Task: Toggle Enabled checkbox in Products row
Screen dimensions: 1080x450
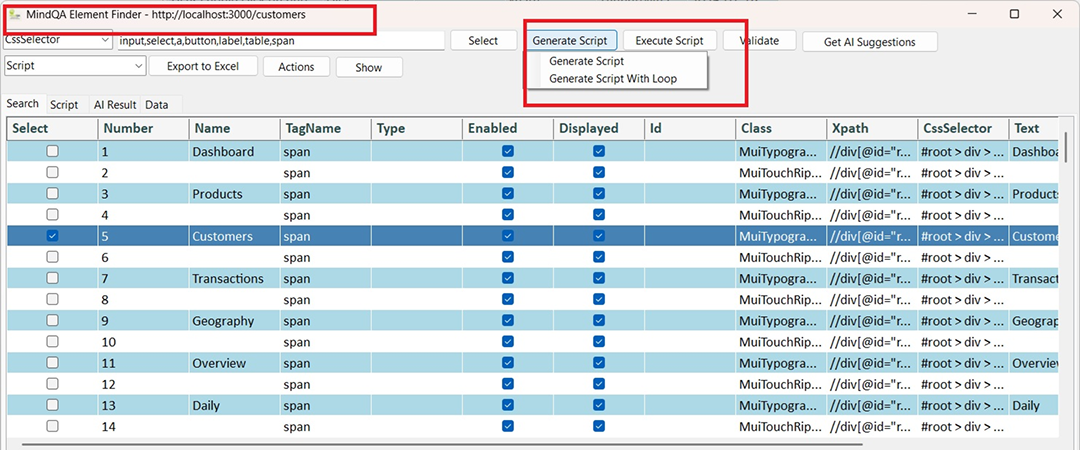Action: 508,193
